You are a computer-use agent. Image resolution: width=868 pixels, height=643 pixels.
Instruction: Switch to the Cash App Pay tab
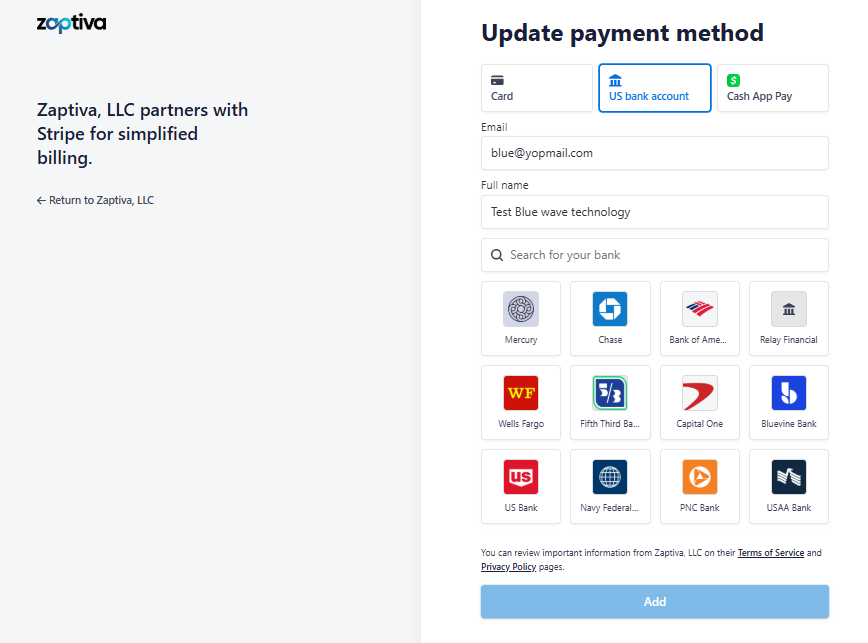click(772, 88)
